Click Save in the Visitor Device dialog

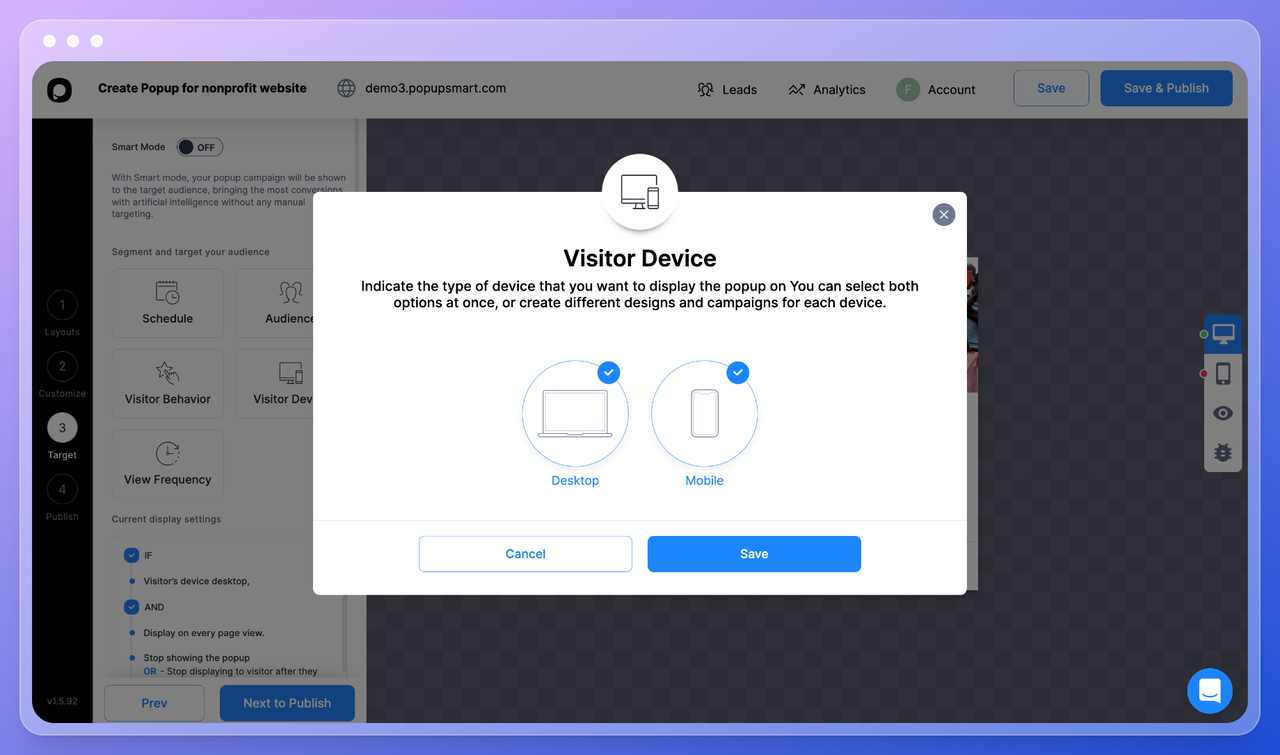pos(754,554)
